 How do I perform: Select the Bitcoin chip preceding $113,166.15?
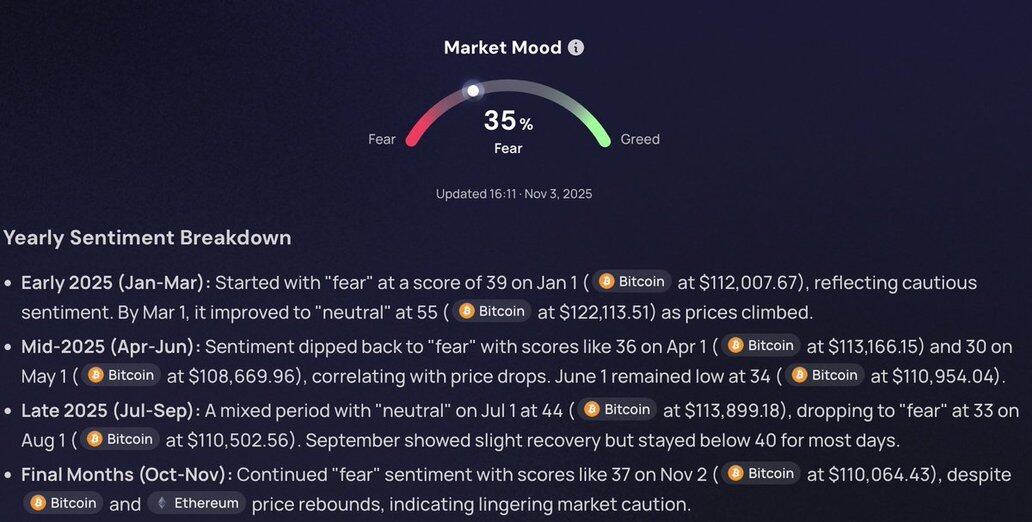tap(761, 345)
